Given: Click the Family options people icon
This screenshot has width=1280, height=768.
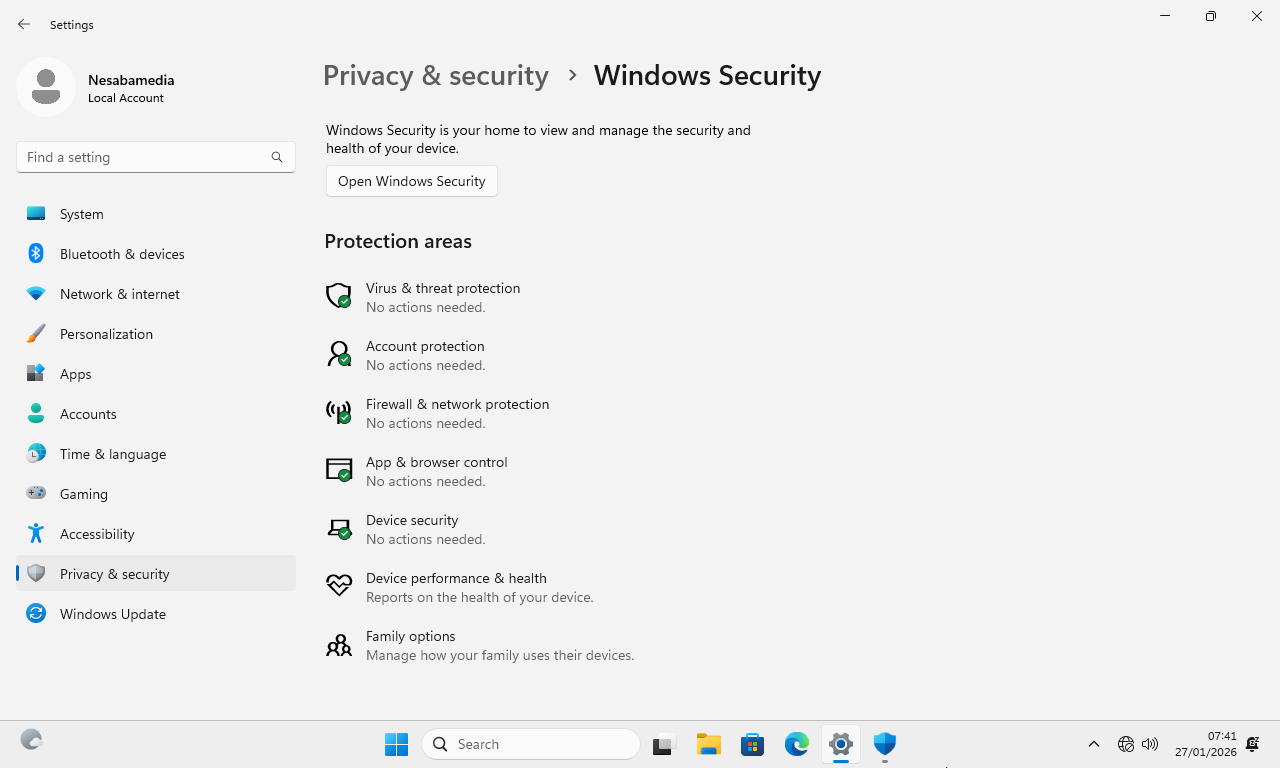Looking at the screenshot, I should coord(339,645).
